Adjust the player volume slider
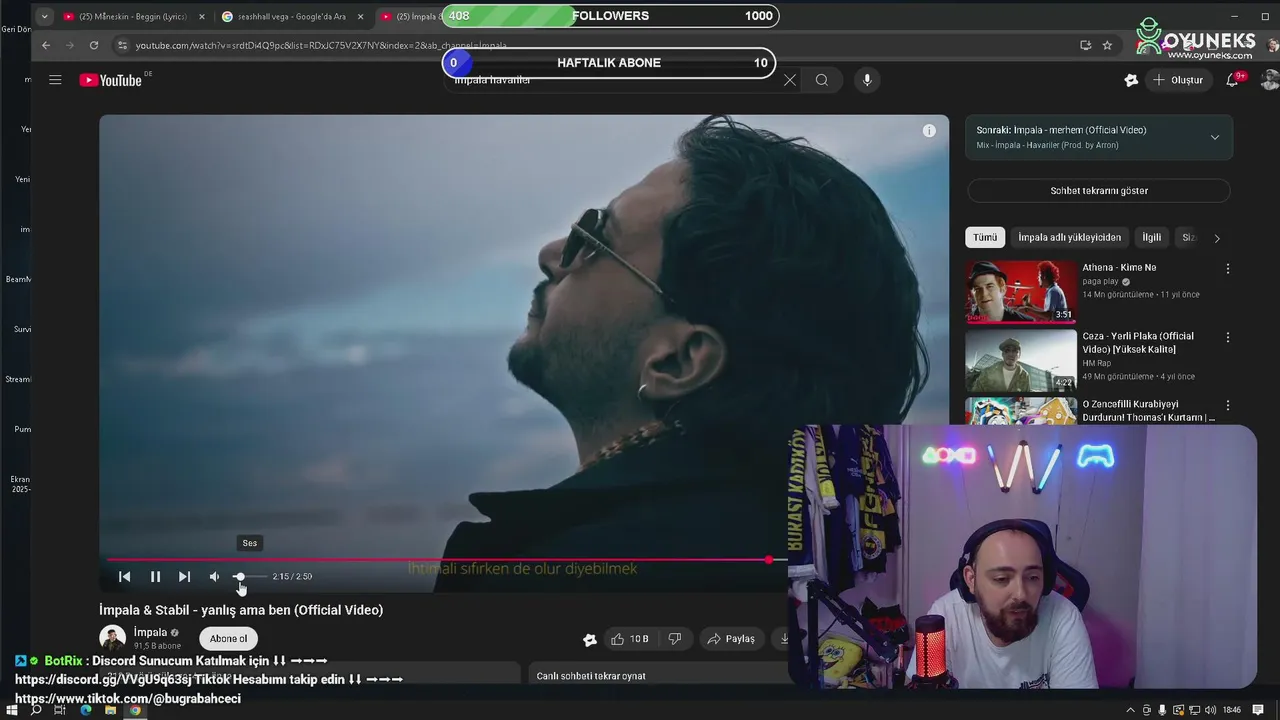Viewport: 1280px width, 720px height. point(250,576)
